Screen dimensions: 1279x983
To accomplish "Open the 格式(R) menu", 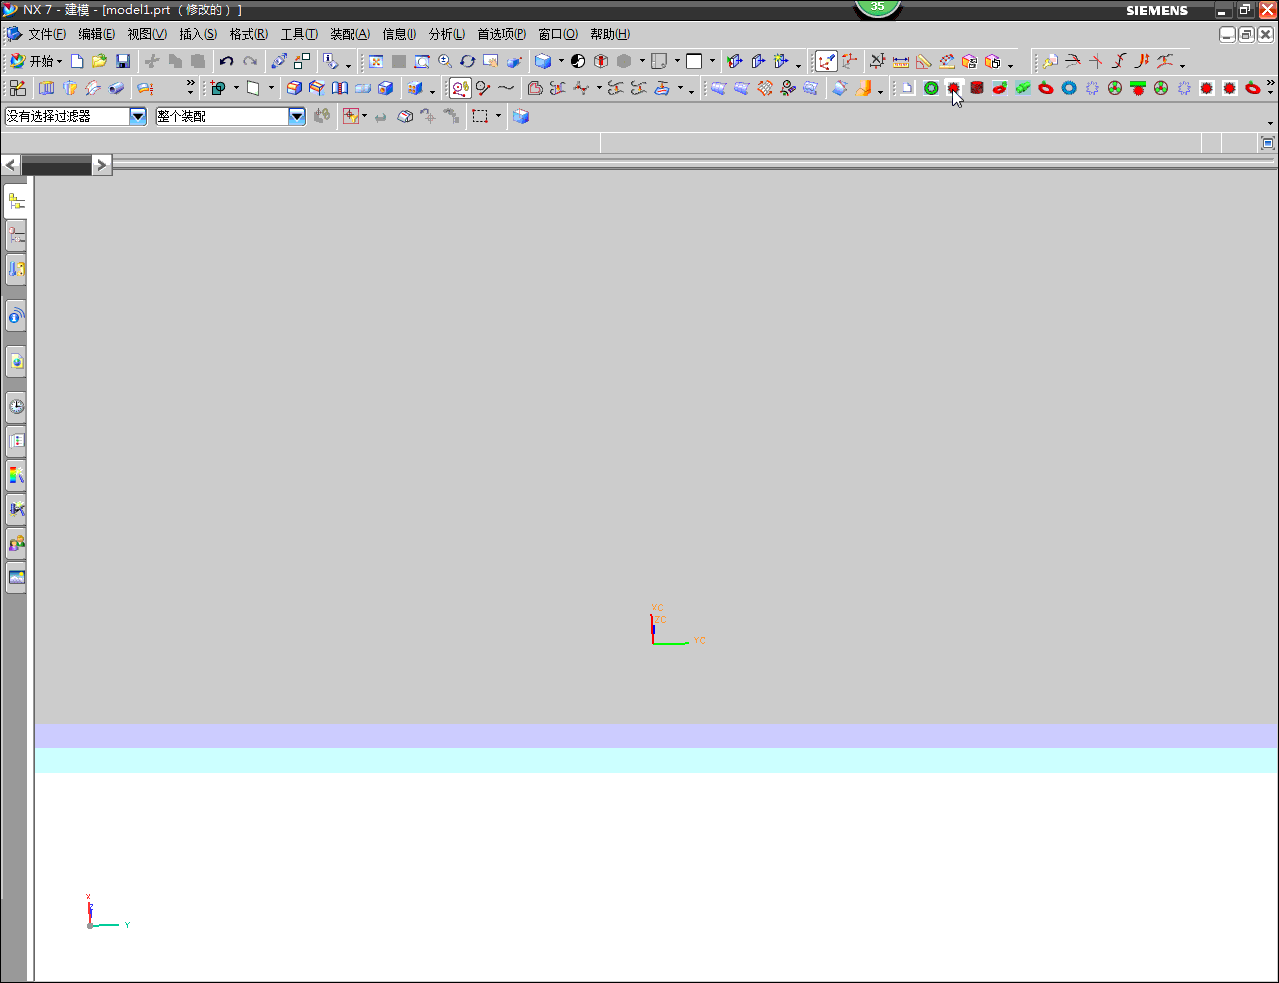I will point(249,34).
